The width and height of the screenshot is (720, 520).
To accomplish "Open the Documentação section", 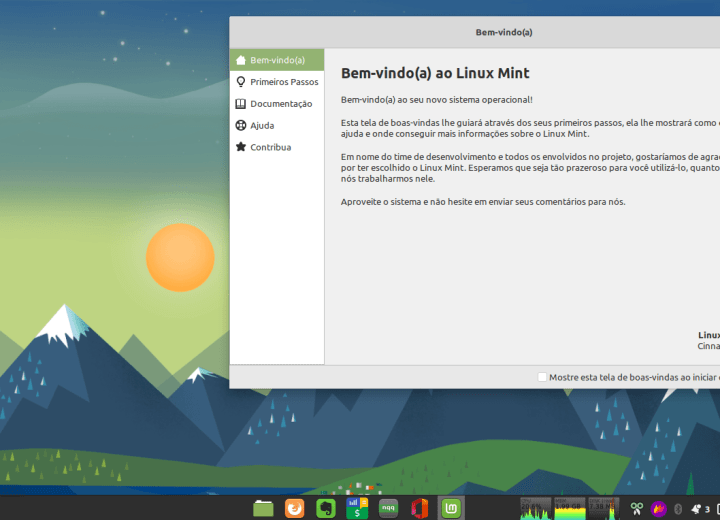I will click(277, 104).
